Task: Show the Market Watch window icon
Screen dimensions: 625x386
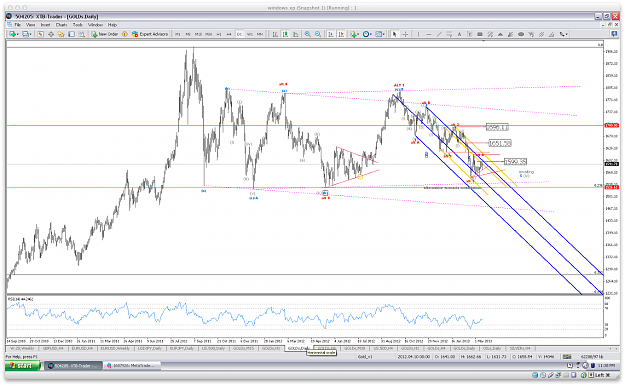Action: pos(40,34)
